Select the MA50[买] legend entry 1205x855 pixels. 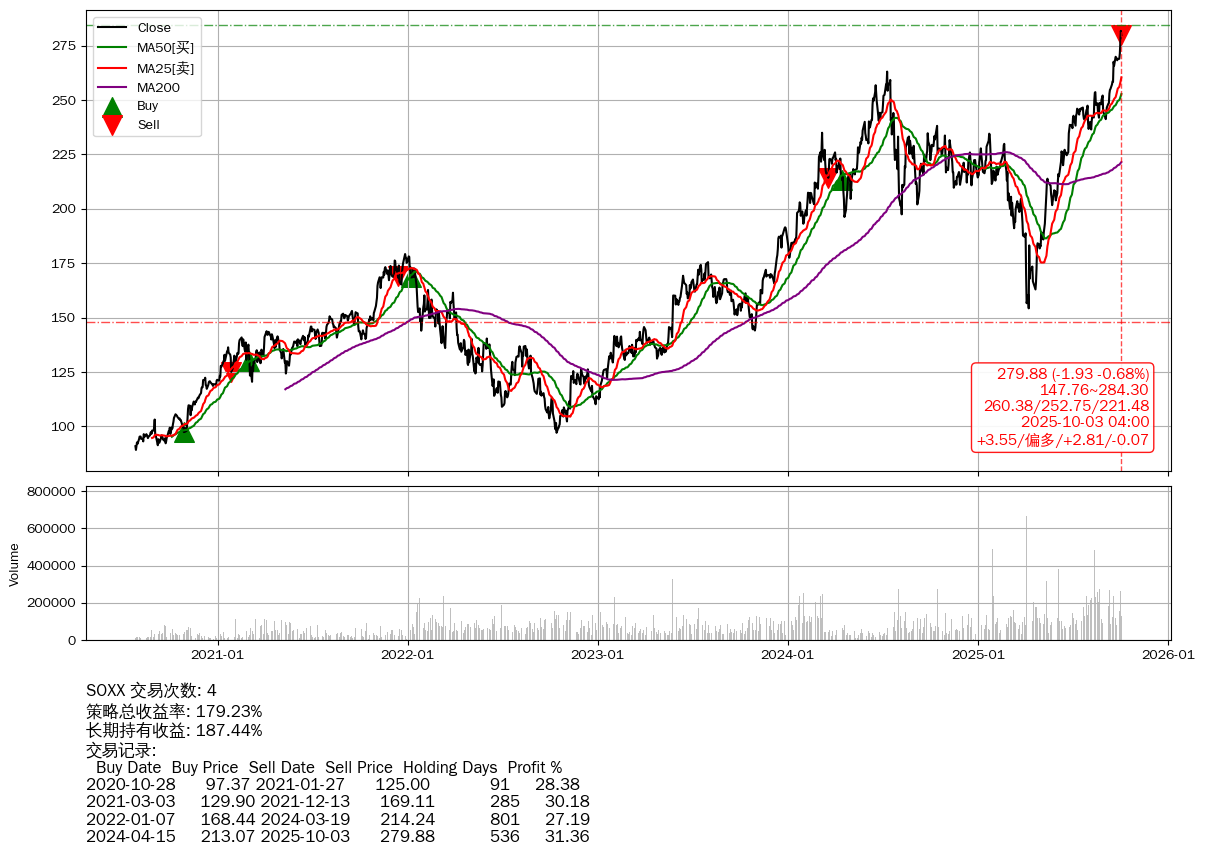click(165, 48)
